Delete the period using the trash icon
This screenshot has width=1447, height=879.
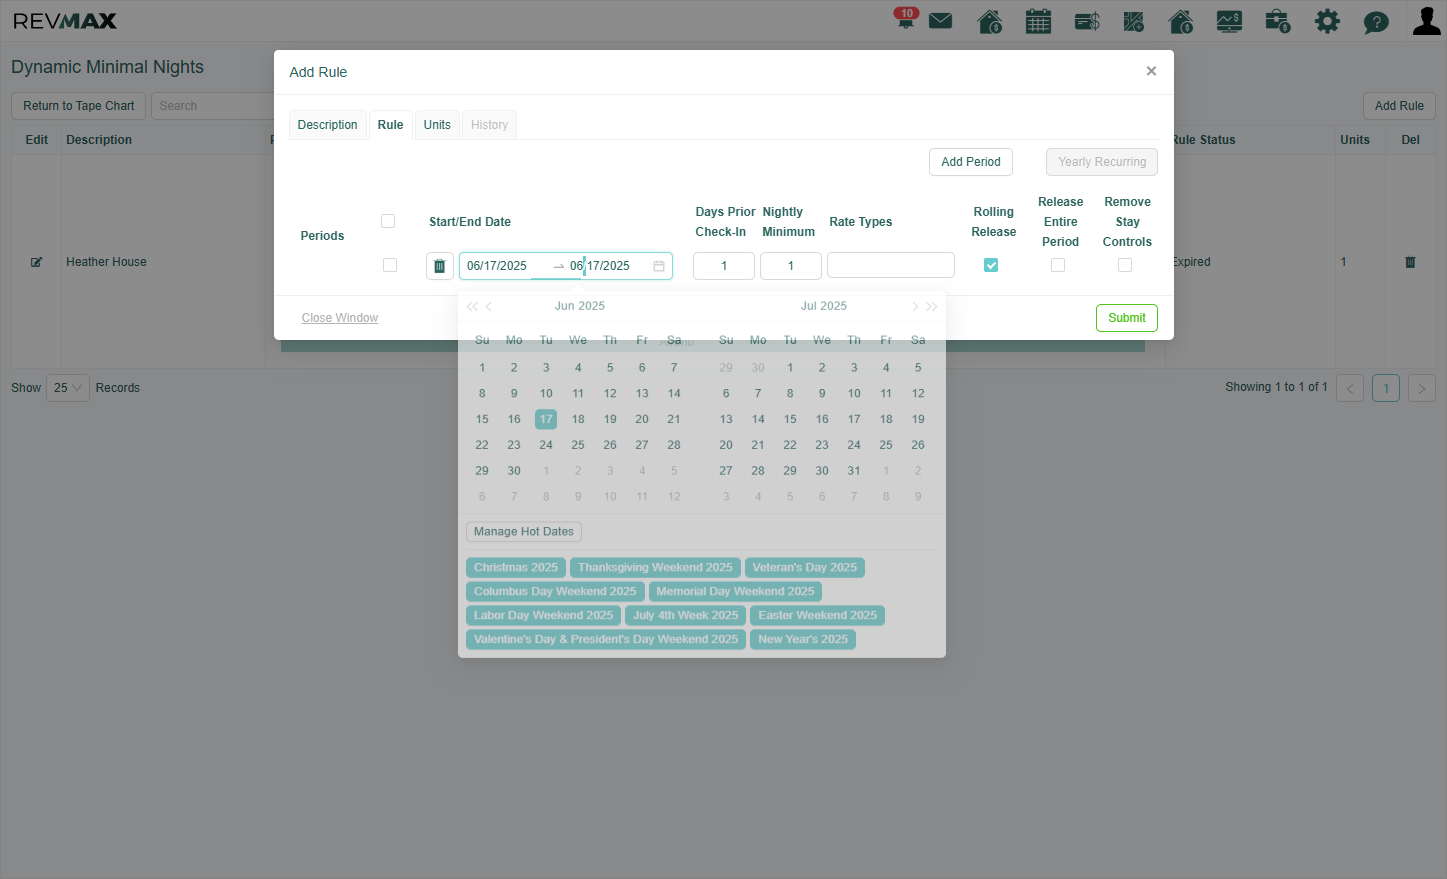tap(439, 266)
